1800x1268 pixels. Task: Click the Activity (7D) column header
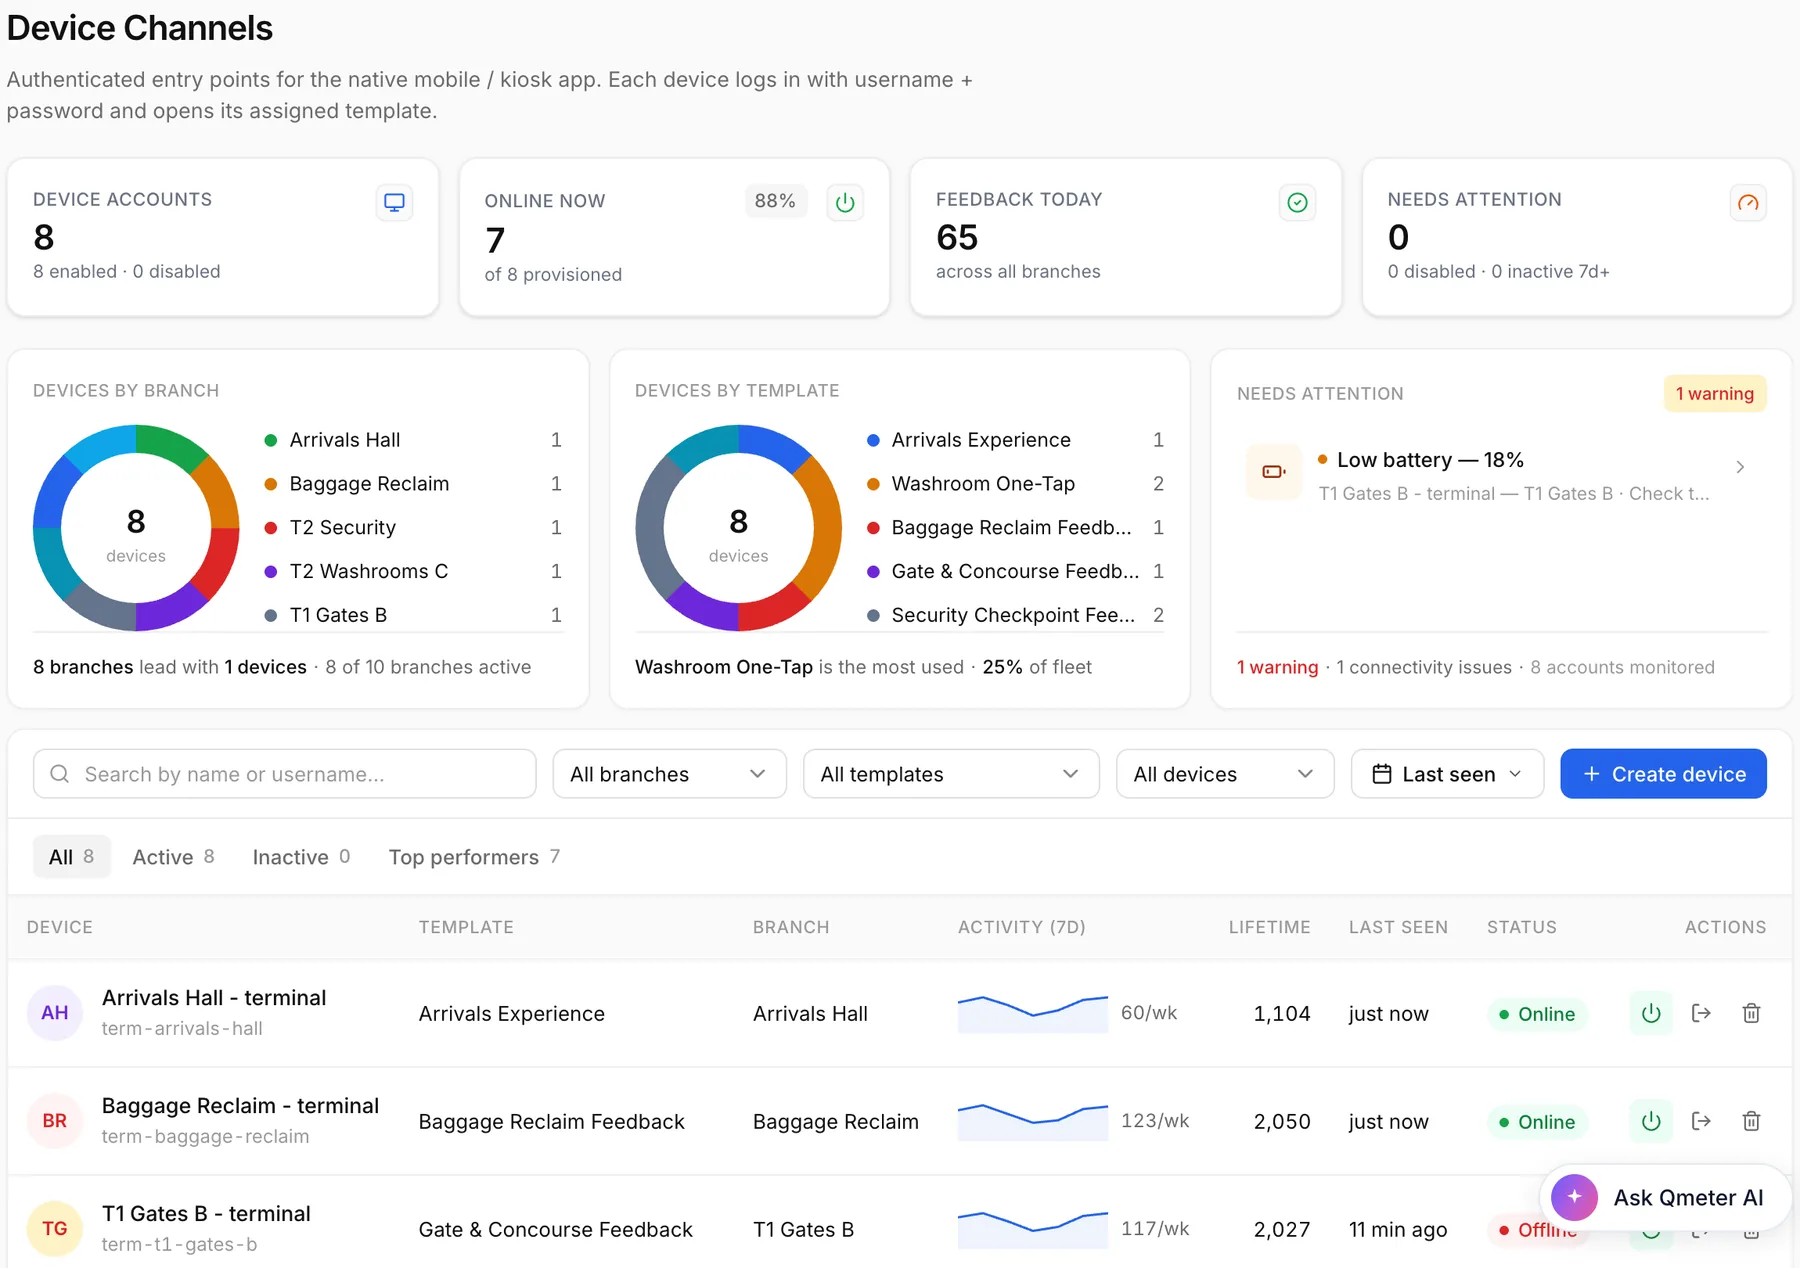pos(1021,927)
